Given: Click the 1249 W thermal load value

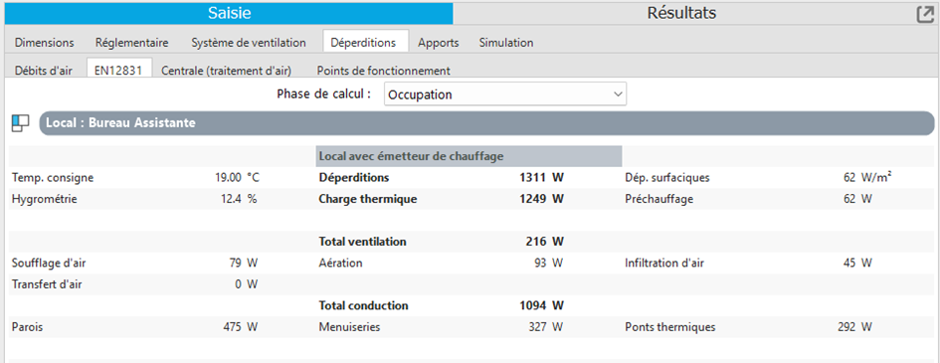Looking at the screenshot, I should tap(541, 199).
